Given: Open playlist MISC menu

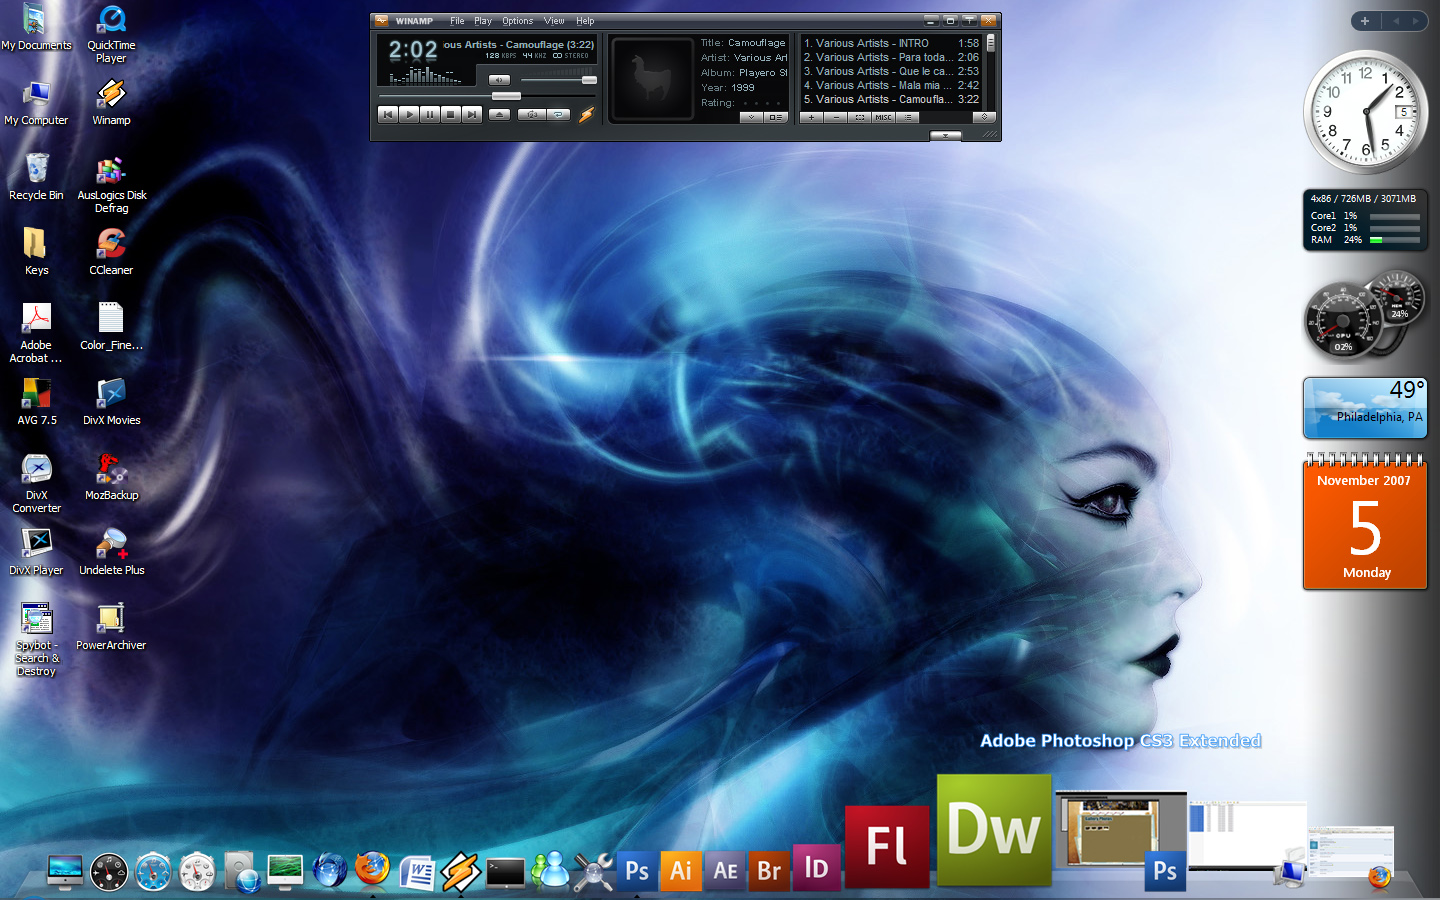Looking at the screenshot, I should (883, 117).
